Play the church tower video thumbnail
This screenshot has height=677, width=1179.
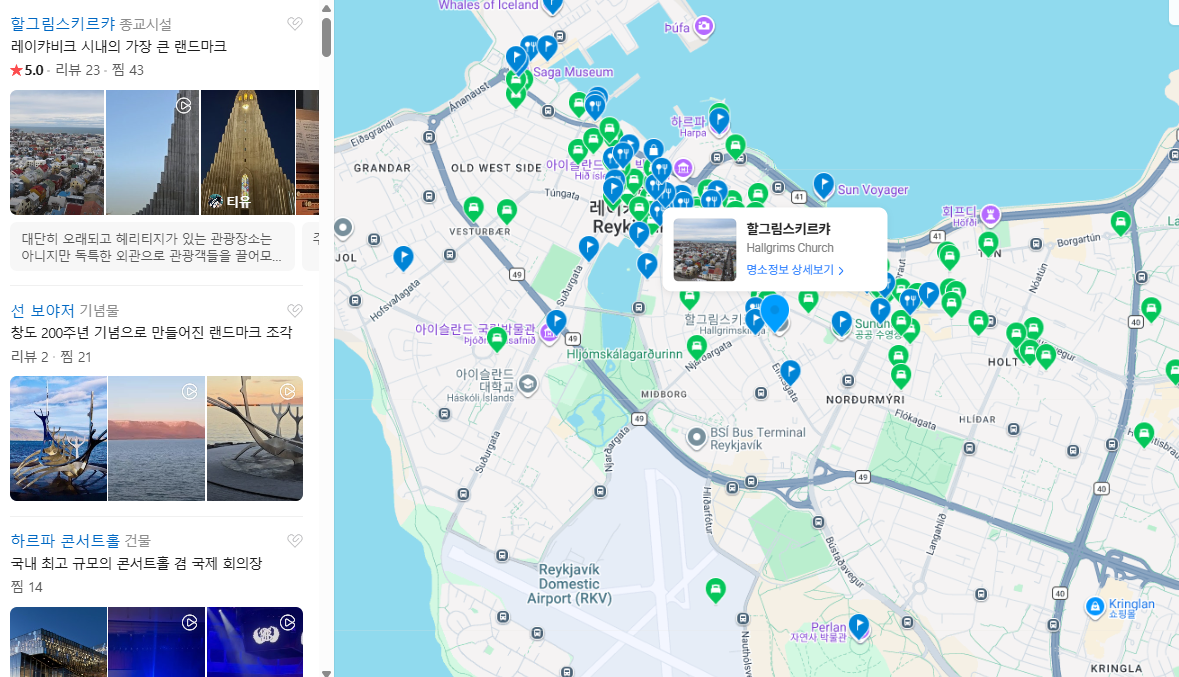(x=153, y=153)
